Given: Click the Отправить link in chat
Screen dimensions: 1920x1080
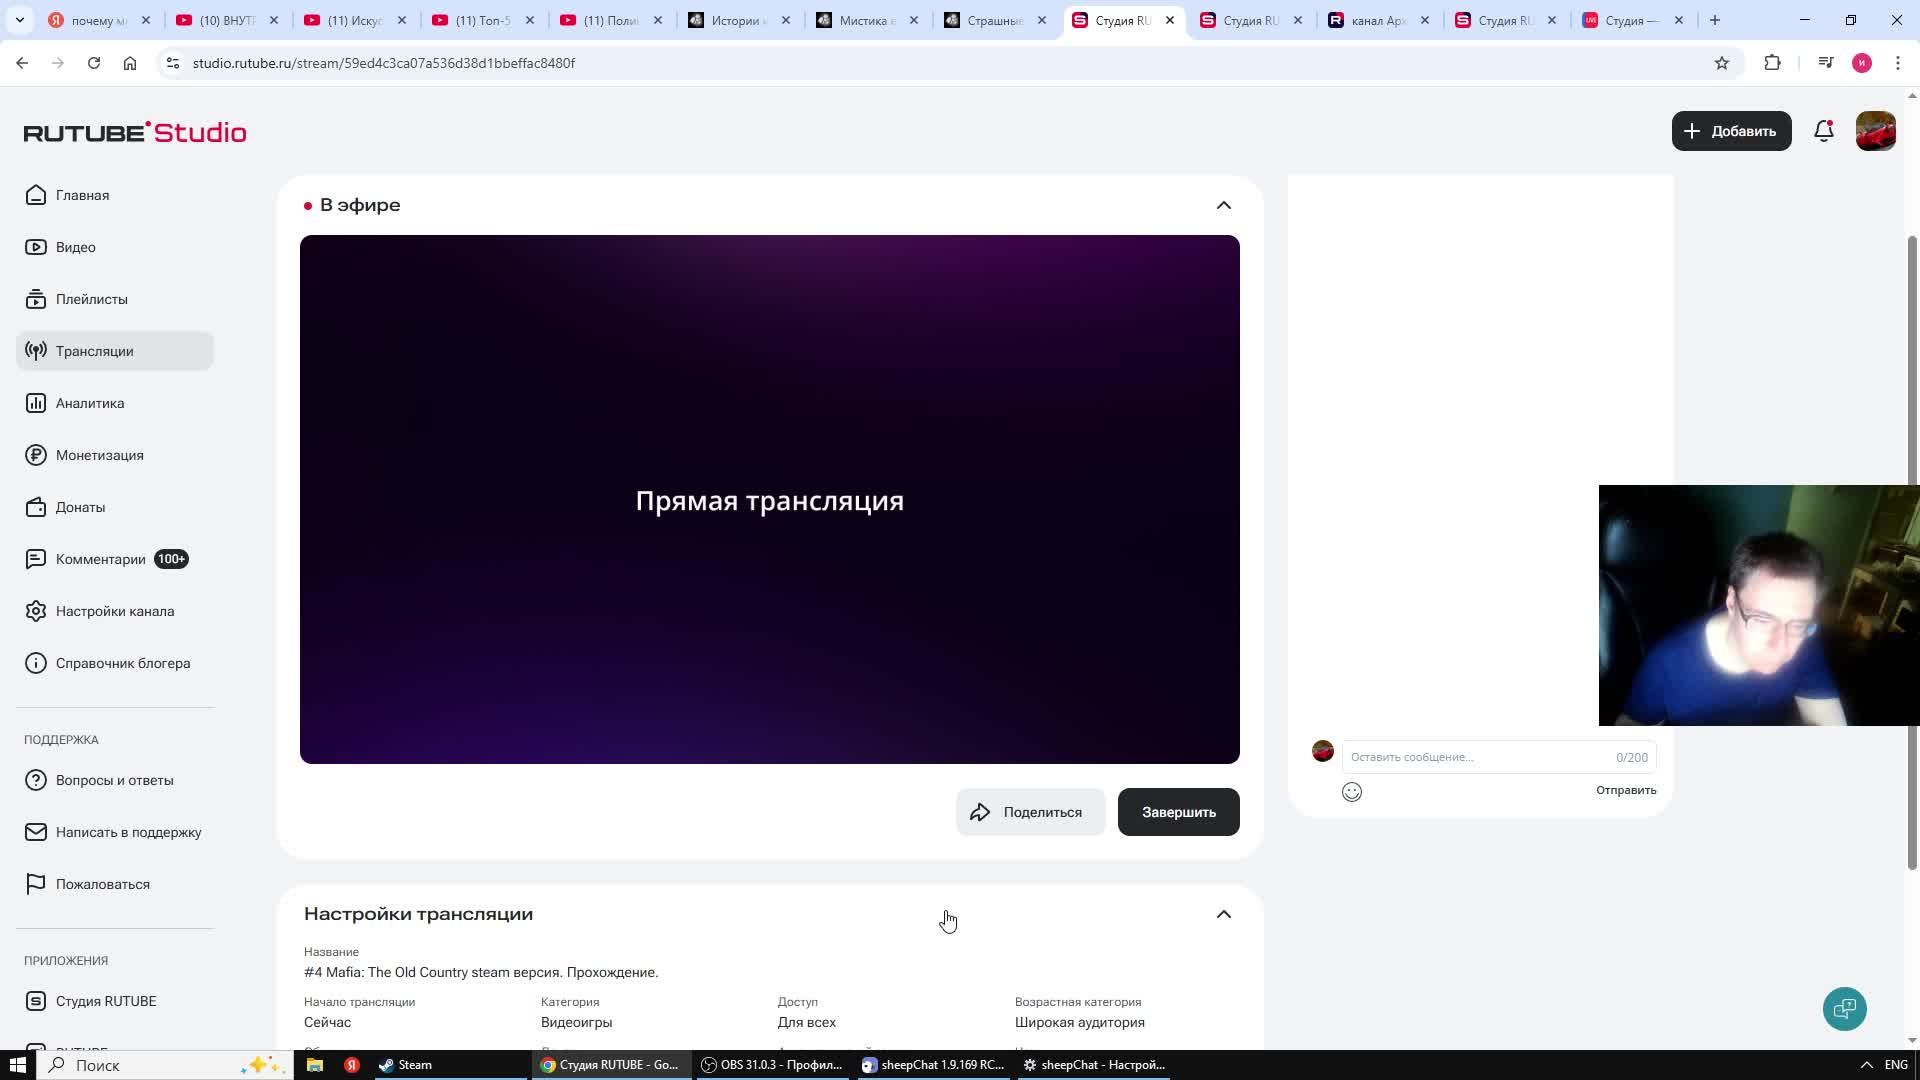Looking at the screenshot, I should point(1625,790).
